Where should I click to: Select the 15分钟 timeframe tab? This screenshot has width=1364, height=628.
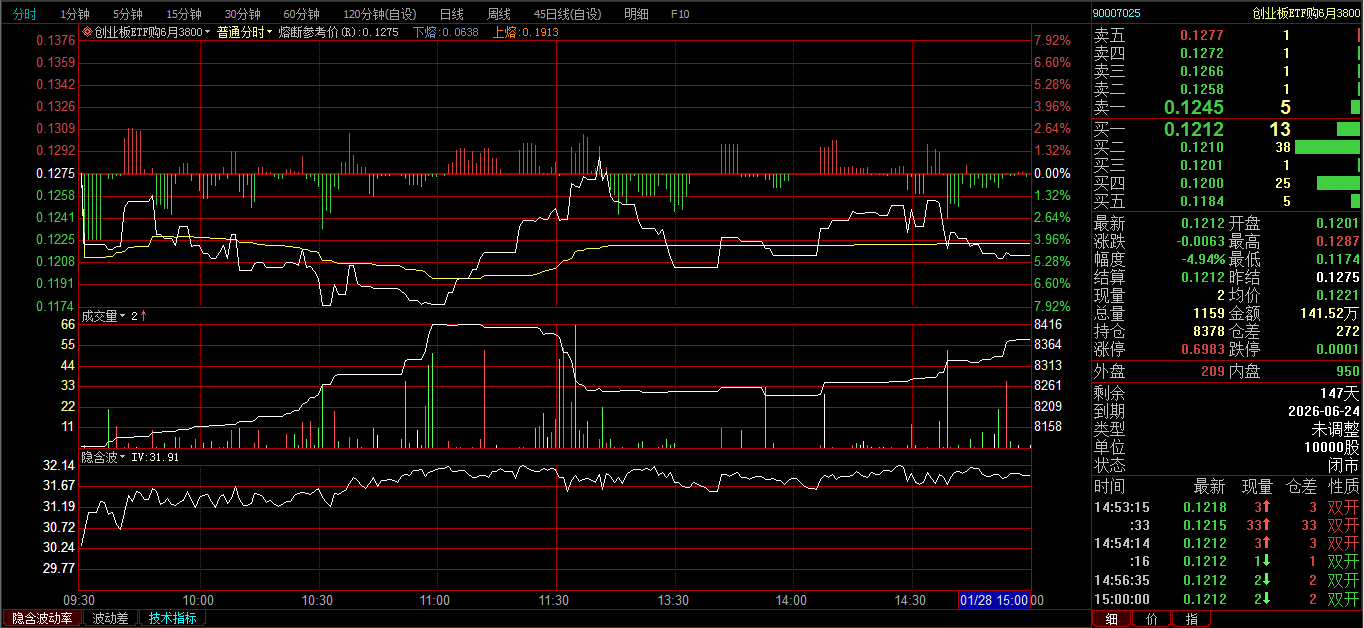point(183,14)
